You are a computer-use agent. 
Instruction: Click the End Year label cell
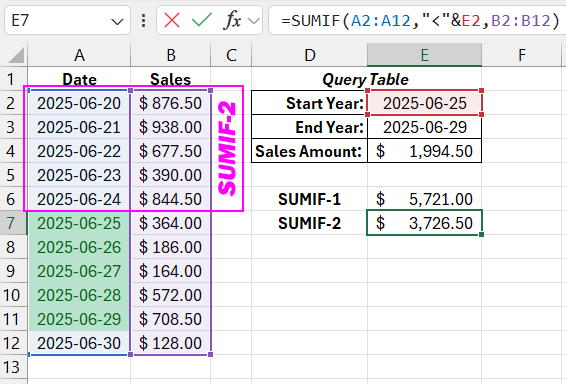(x=309, y=127)
